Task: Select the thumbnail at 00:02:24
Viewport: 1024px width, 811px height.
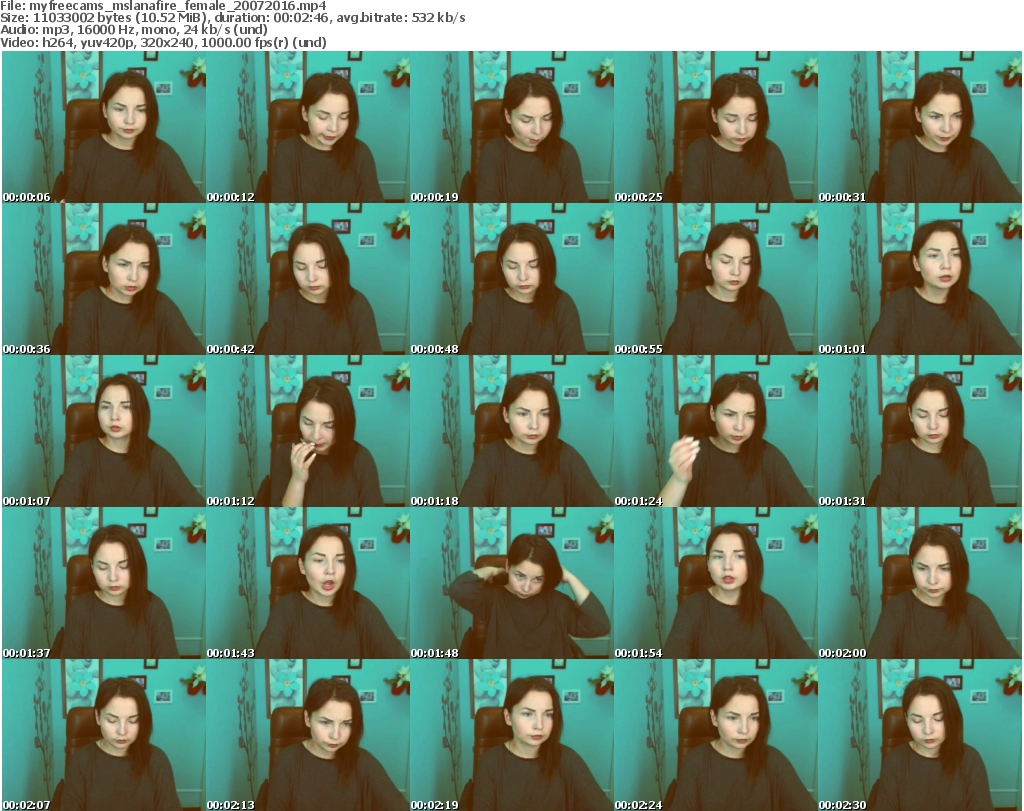Action: [x=716, y=735]
